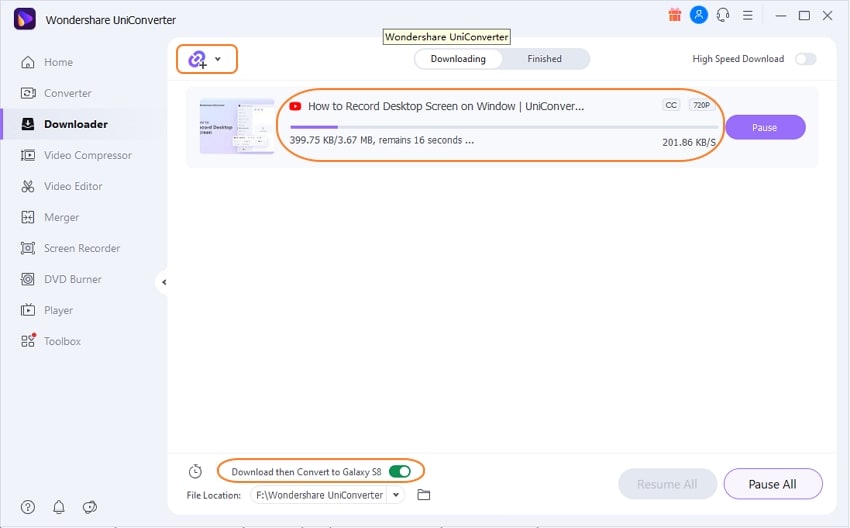Screen dimensions: 850x528
Task: Click the Video Editor scissors icon
Action: 28,186
